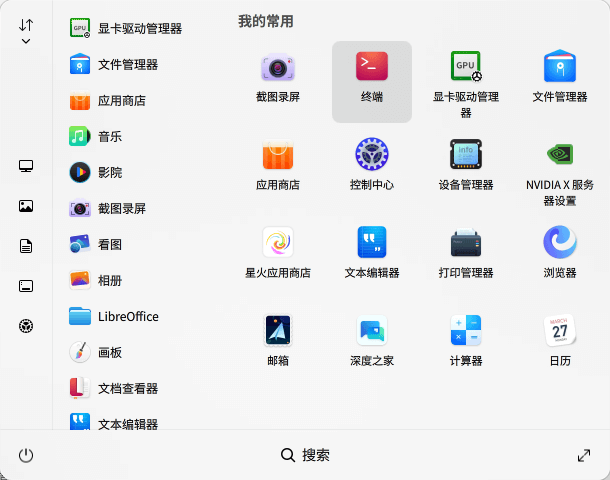Open 星火应用商店 app
Screen dimensions: 610x480
click(278, 253)
